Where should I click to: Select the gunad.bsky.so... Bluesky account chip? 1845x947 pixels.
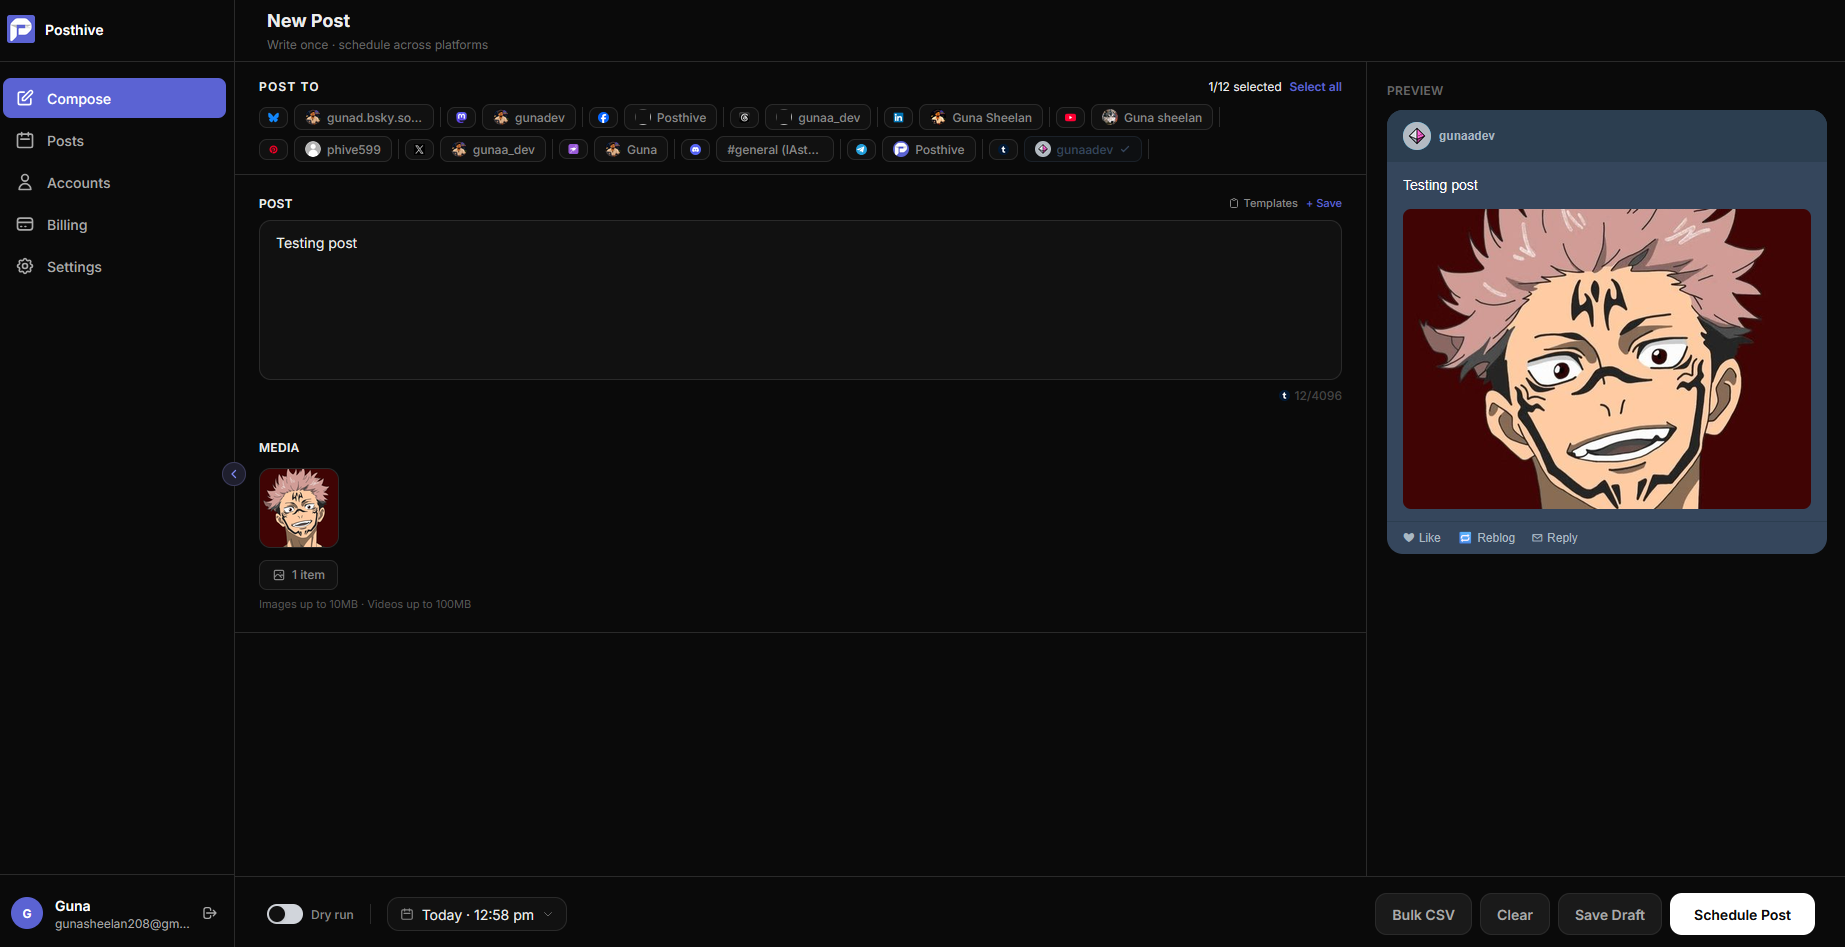(364, 118)
